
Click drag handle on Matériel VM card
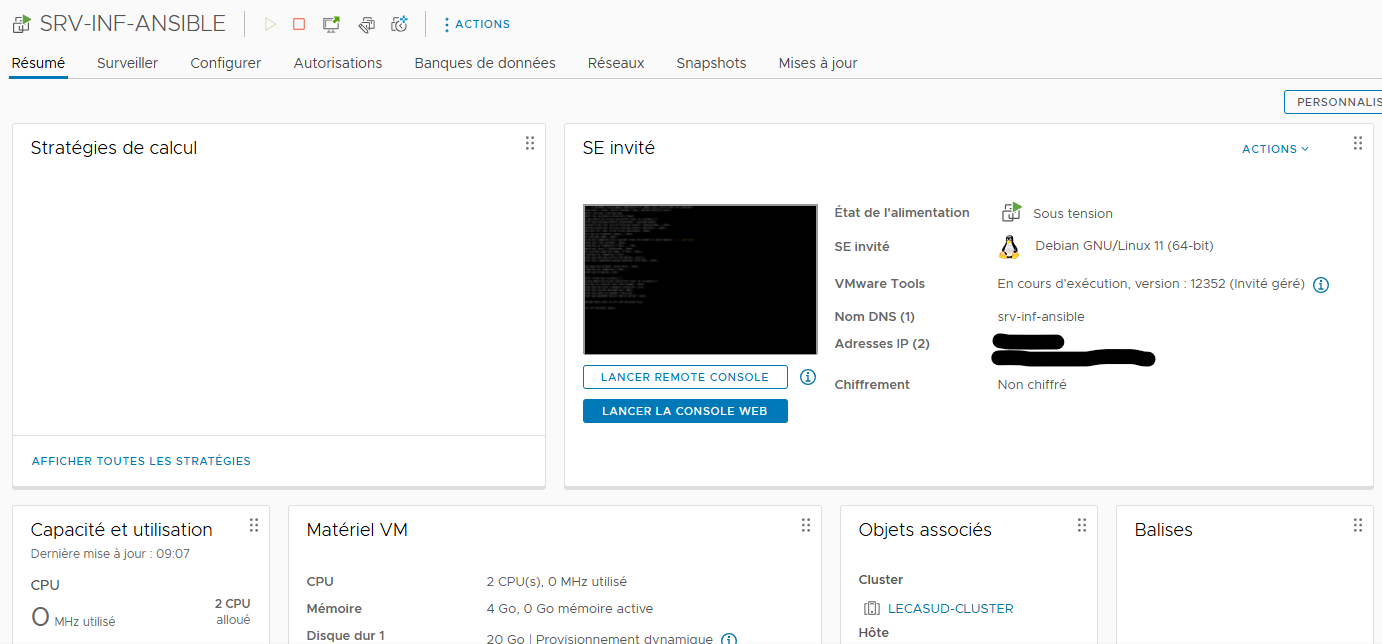click(806, 525)
